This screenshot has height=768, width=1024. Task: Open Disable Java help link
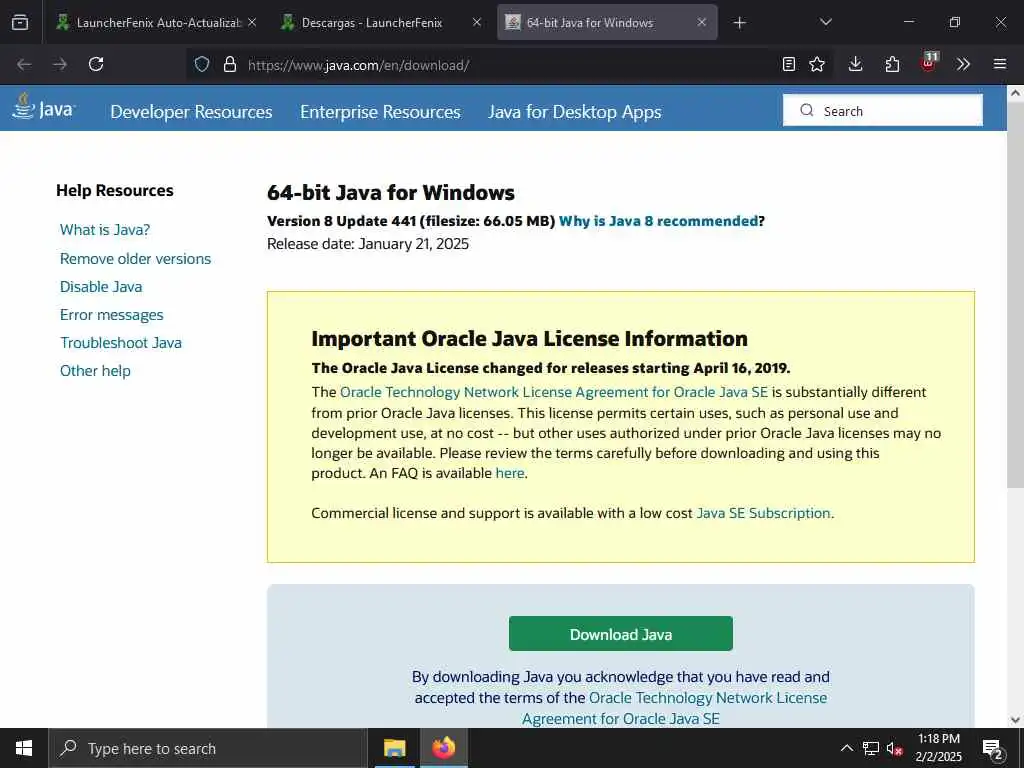pyautogui.click(x=101, y=287)
